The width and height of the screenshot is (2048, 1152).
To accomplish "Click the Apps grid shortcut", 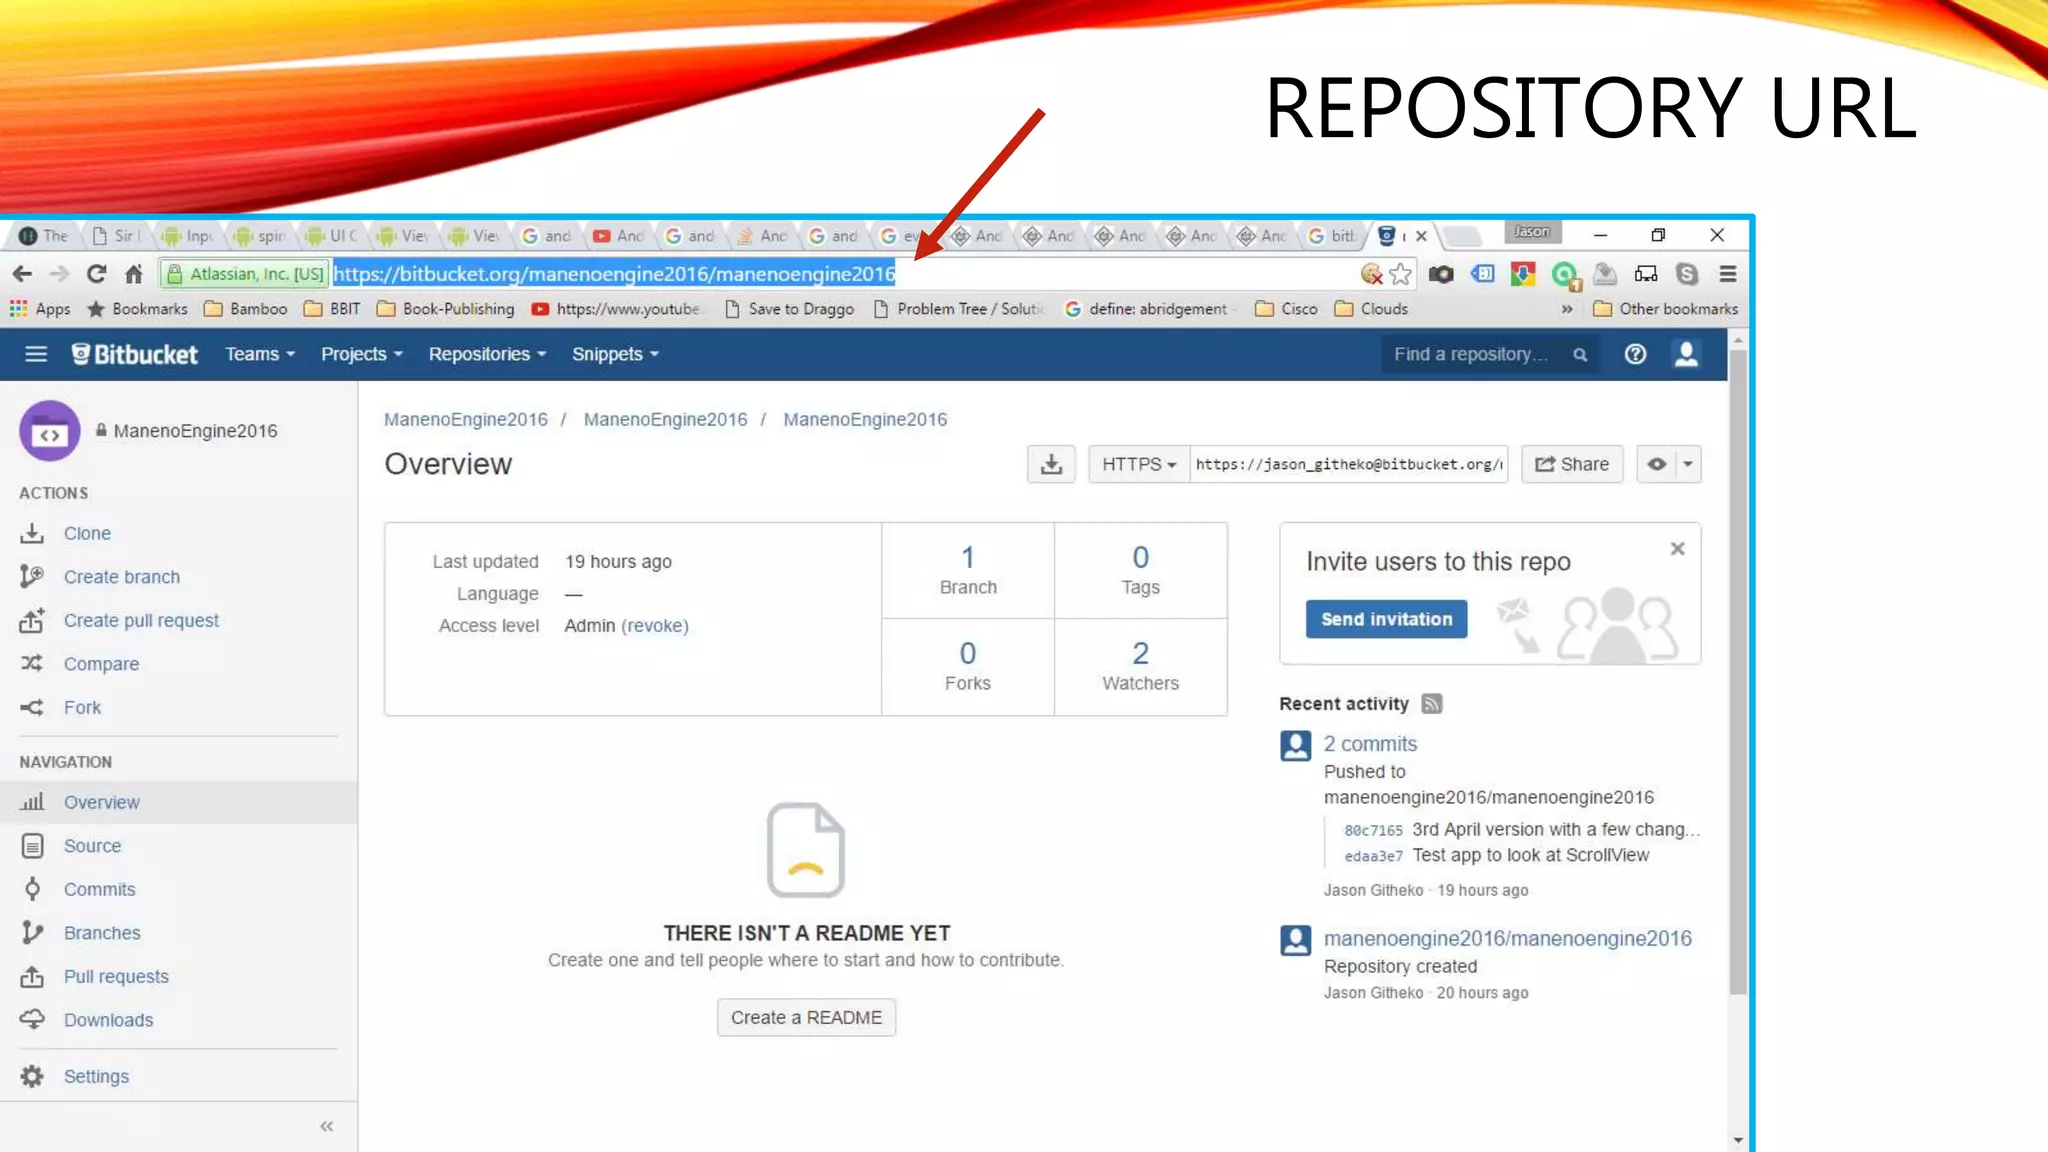I will (x=40, y=309).
